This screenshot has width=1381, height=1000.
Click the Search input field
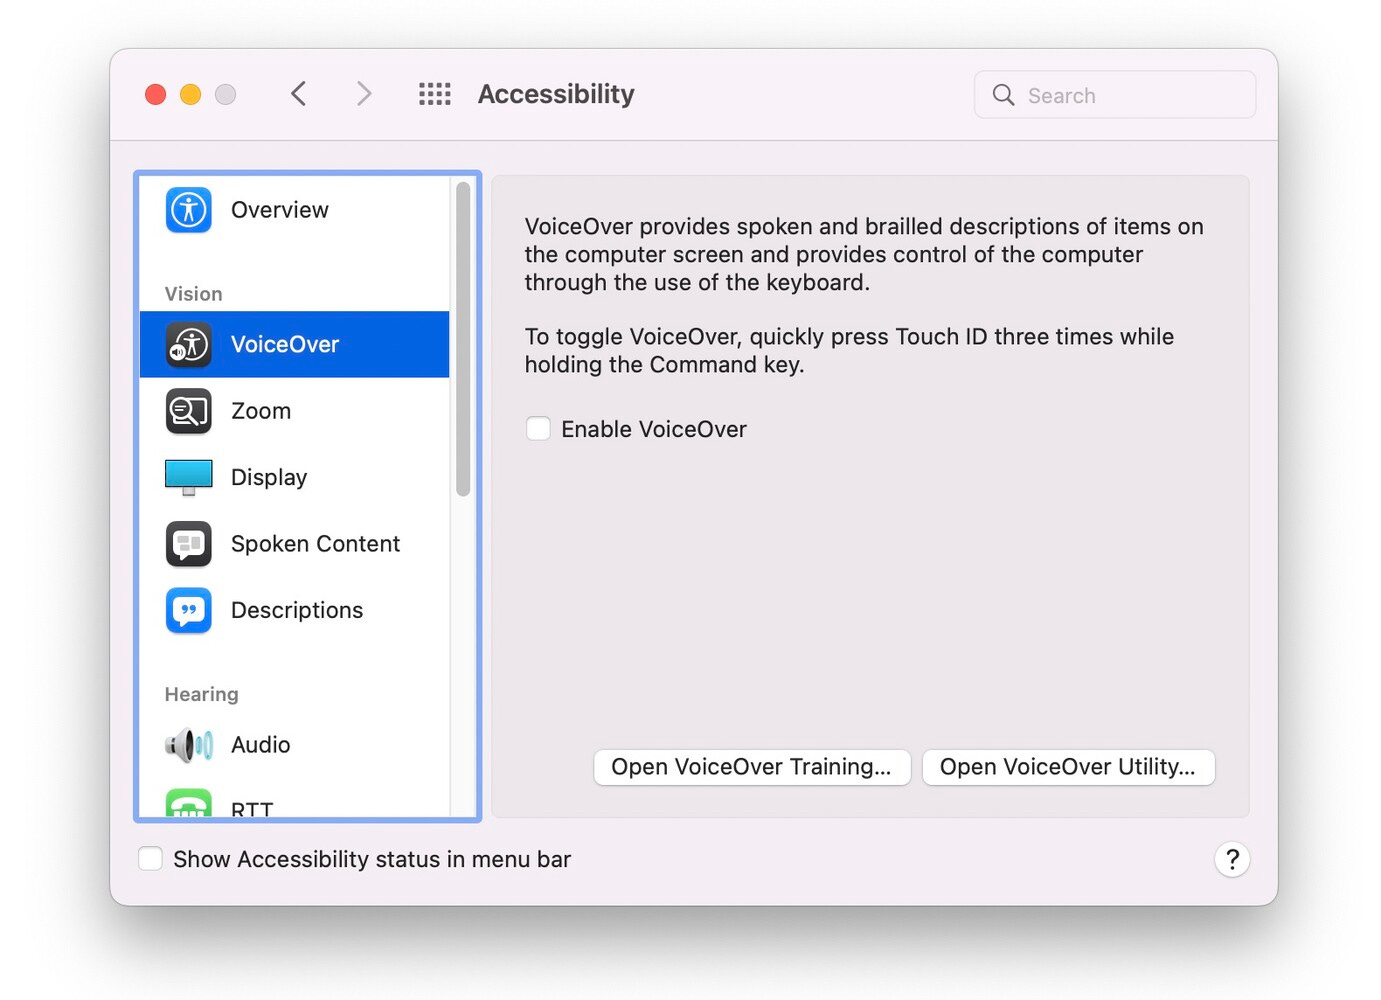click(x=1115, y=95)
